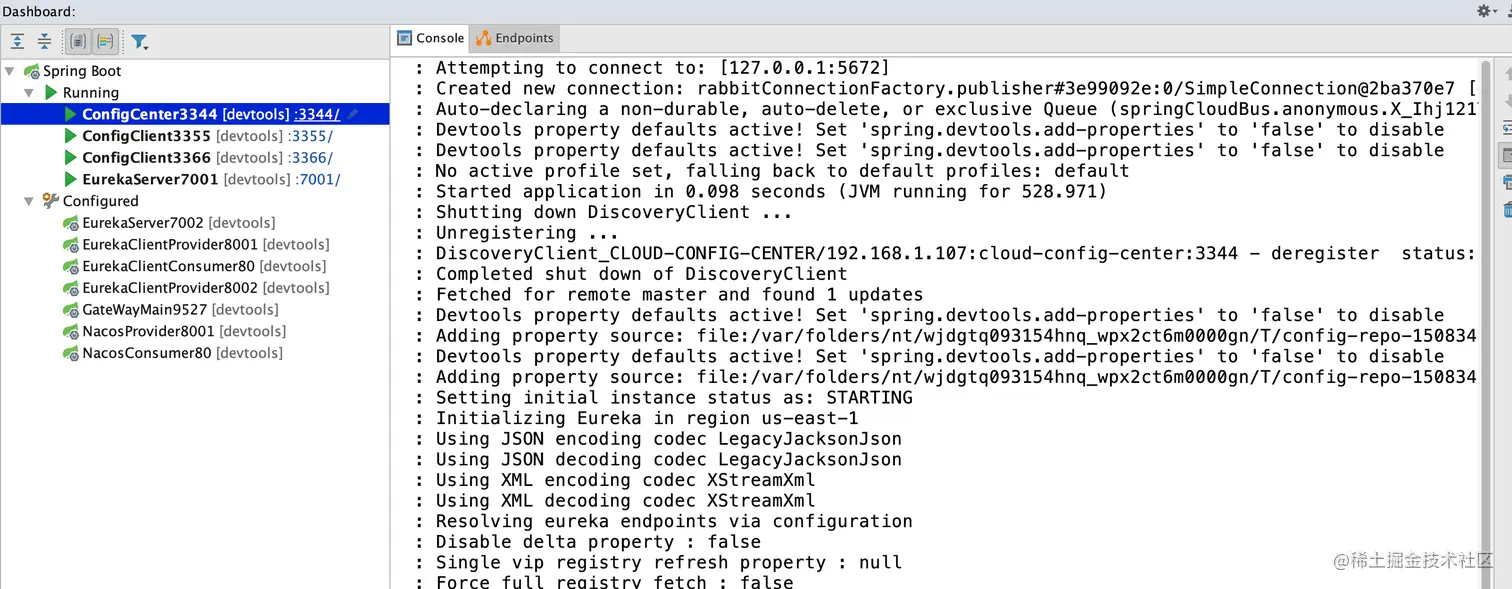
Task: Toggle scroll to end console button
Action: pos(1506,155)
